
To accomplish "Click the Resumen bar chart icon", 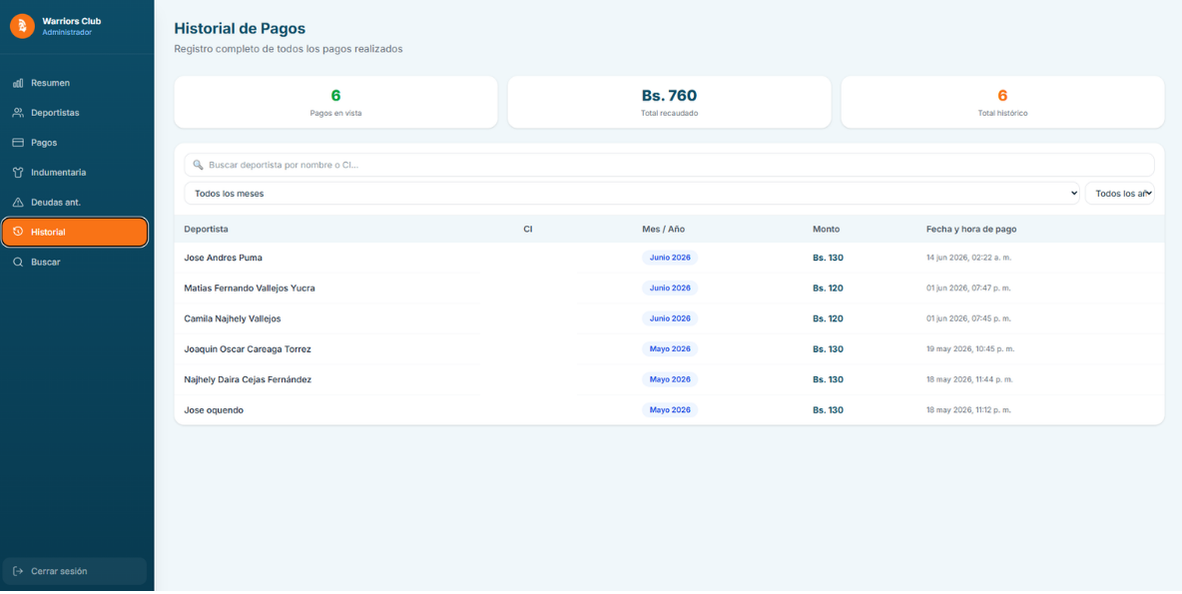I will point(18,83).
